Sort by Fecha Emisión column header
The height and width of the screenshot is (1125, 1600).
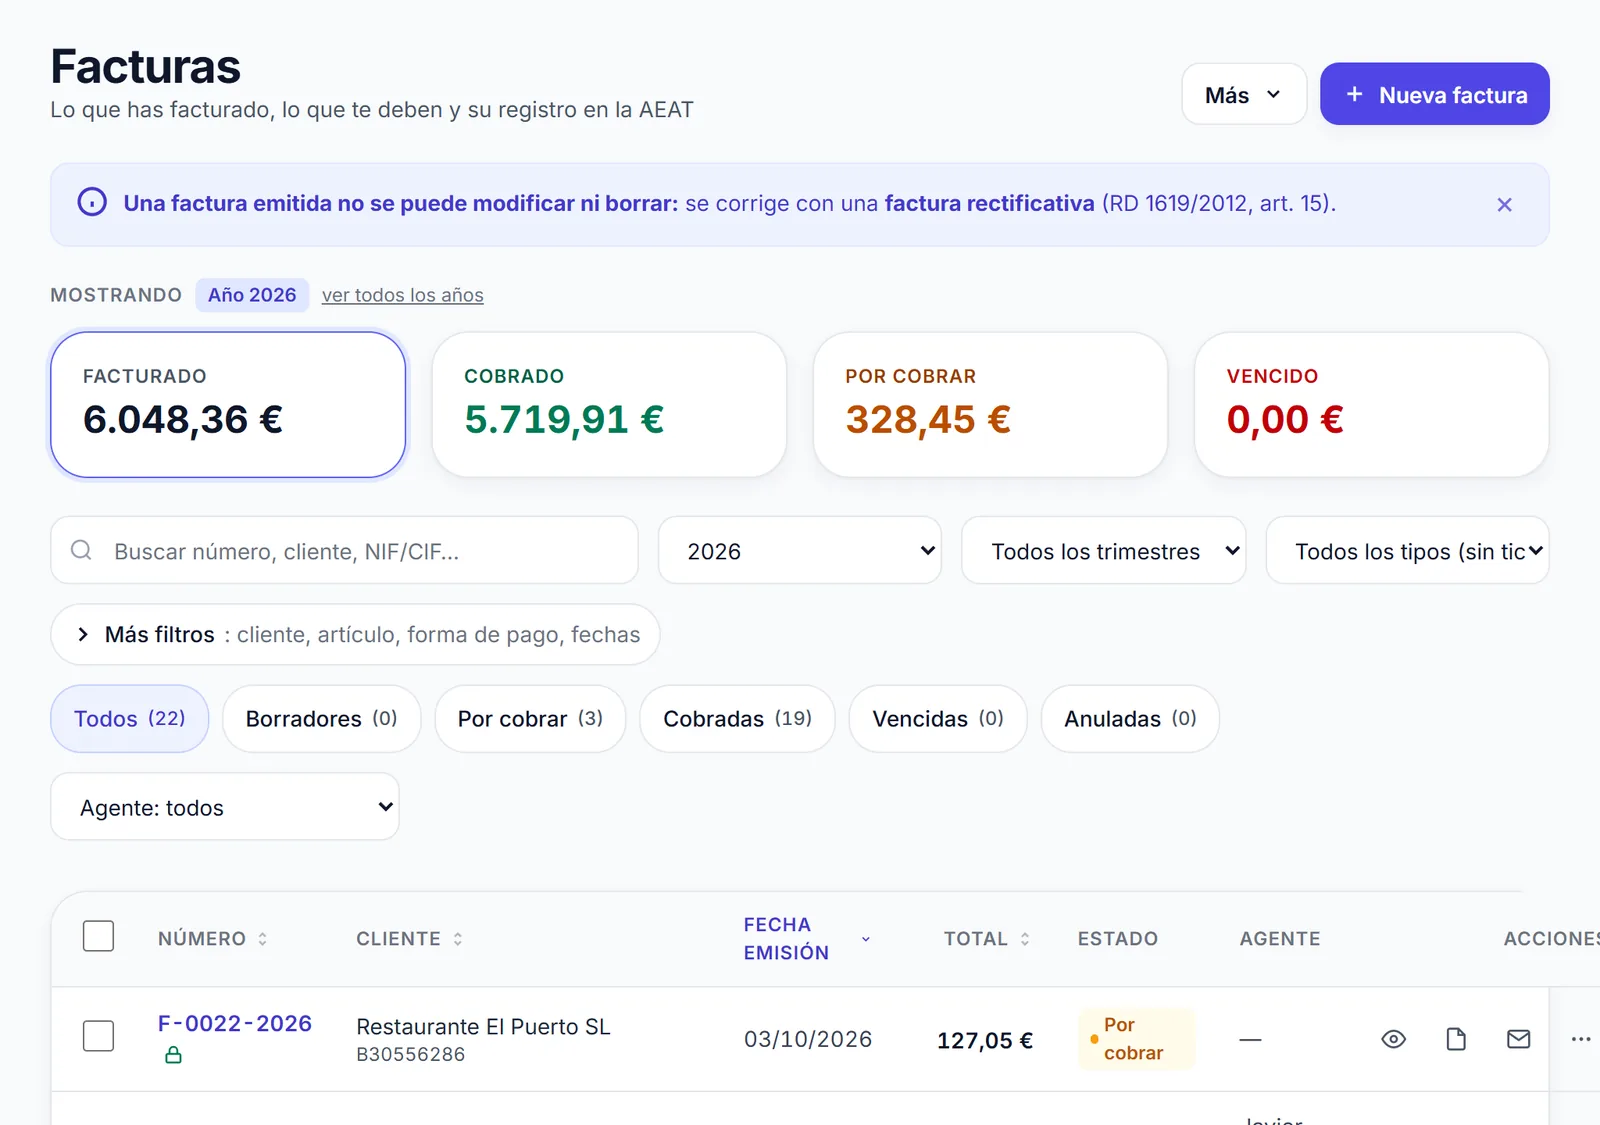coord(807,939)
